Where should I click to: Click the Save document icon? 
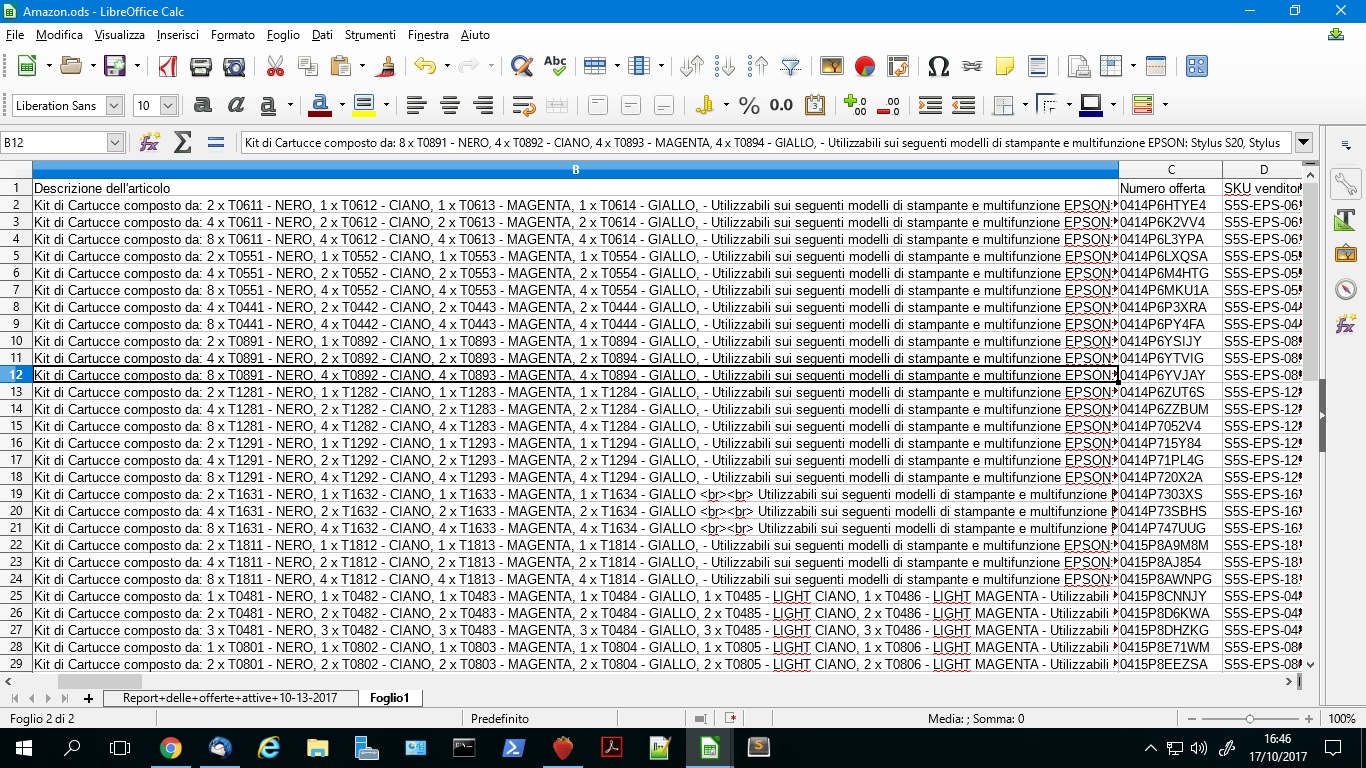tap(115, 66)
